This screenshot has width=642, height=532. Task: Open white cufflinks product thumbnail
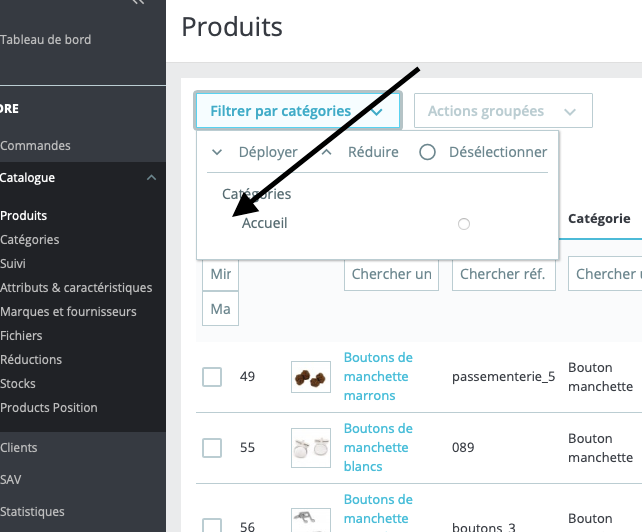click(x=310, y=447)
